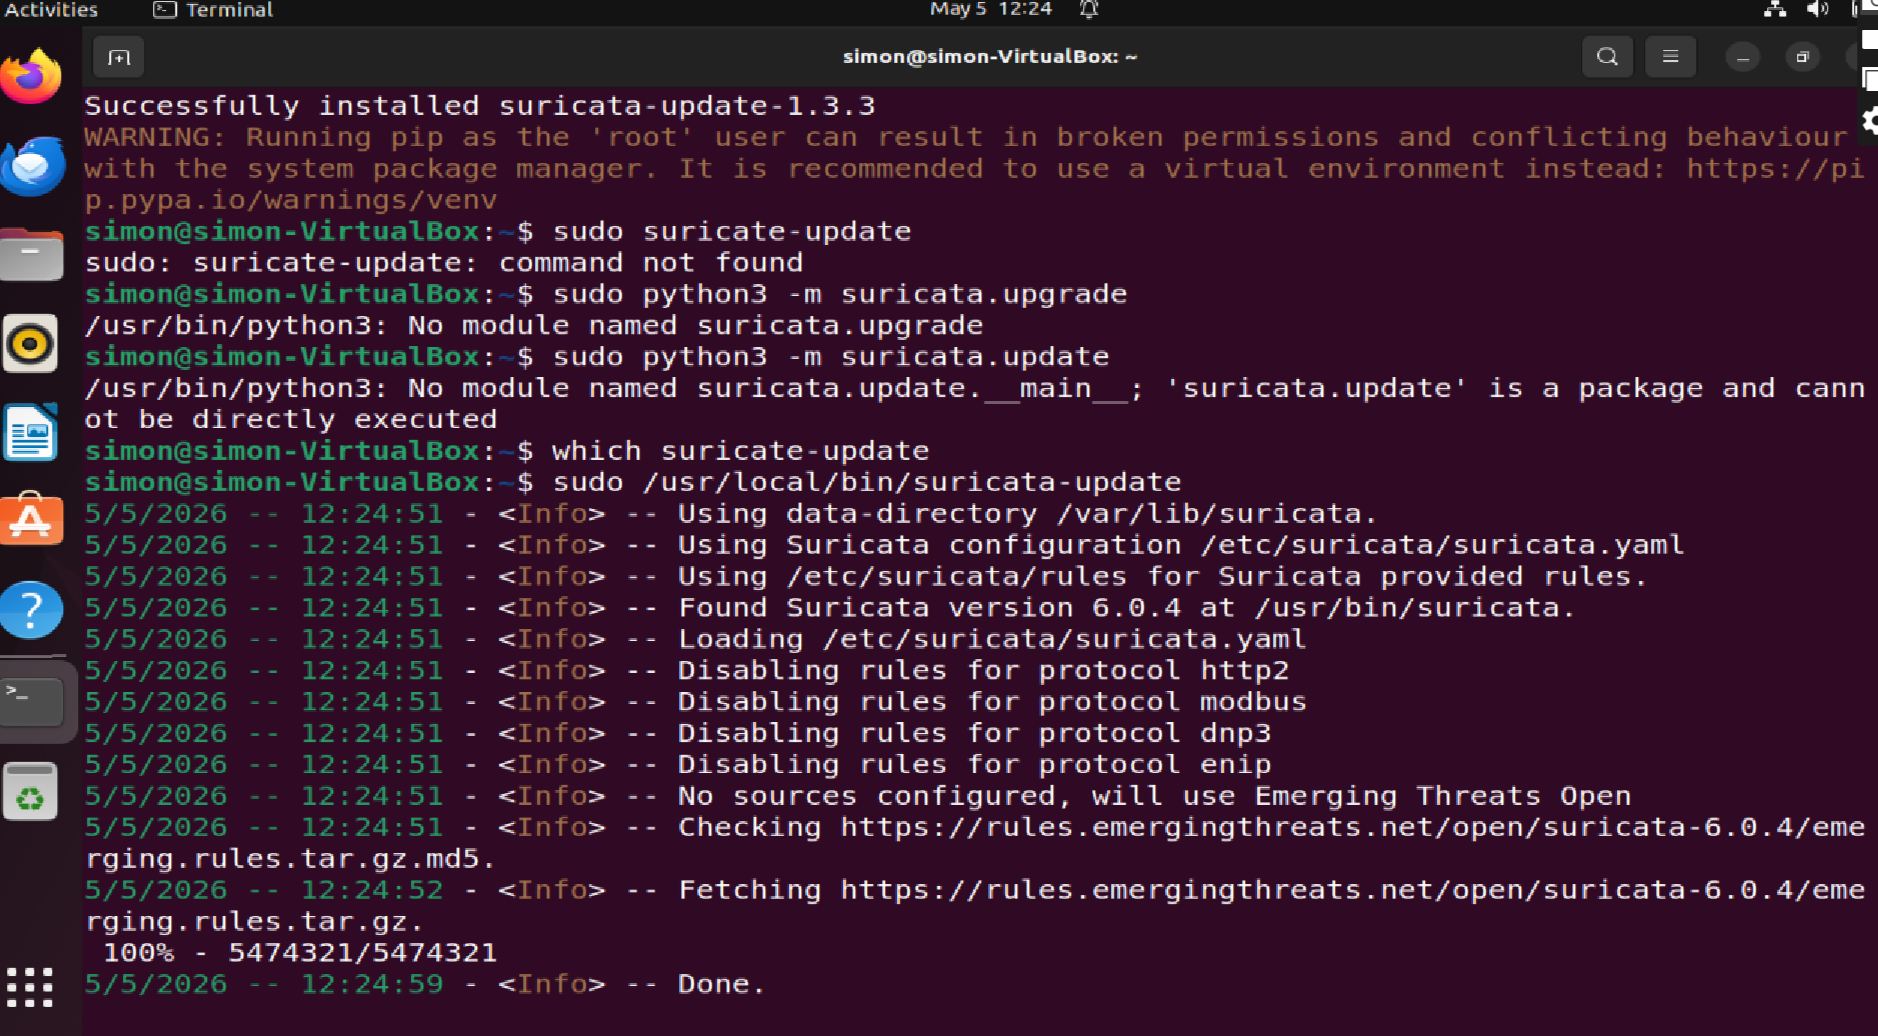This screenshot has width=1878, height=1036.
Task: Click 'sudo python3 -m suricata.update' command
Action: (831, 357)
